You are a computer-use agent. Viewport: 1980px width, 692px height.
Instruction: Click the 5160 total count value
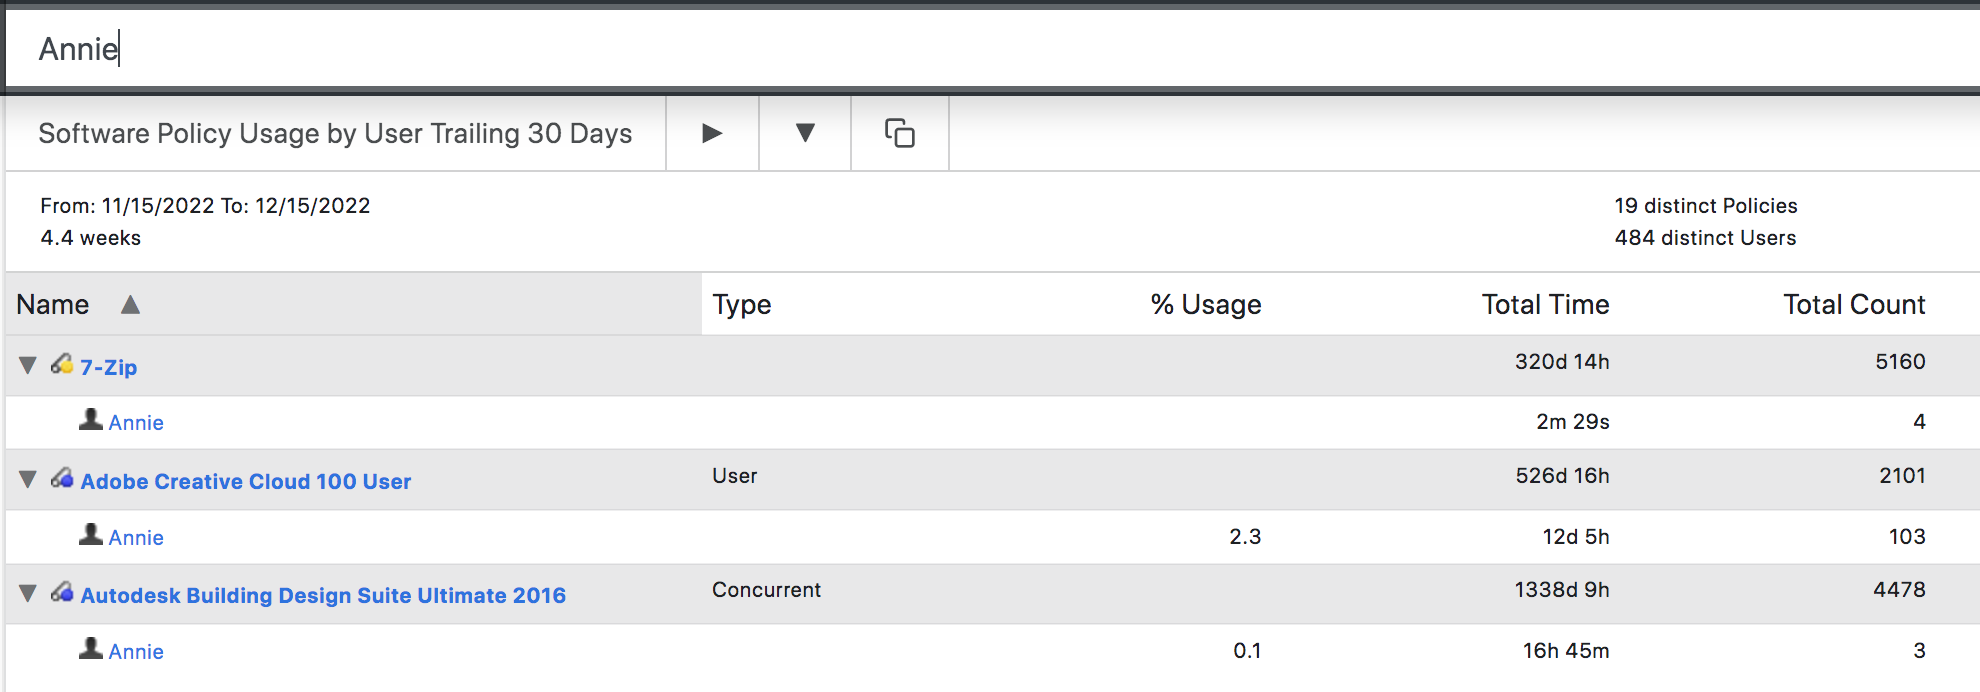coord(1900,361)
